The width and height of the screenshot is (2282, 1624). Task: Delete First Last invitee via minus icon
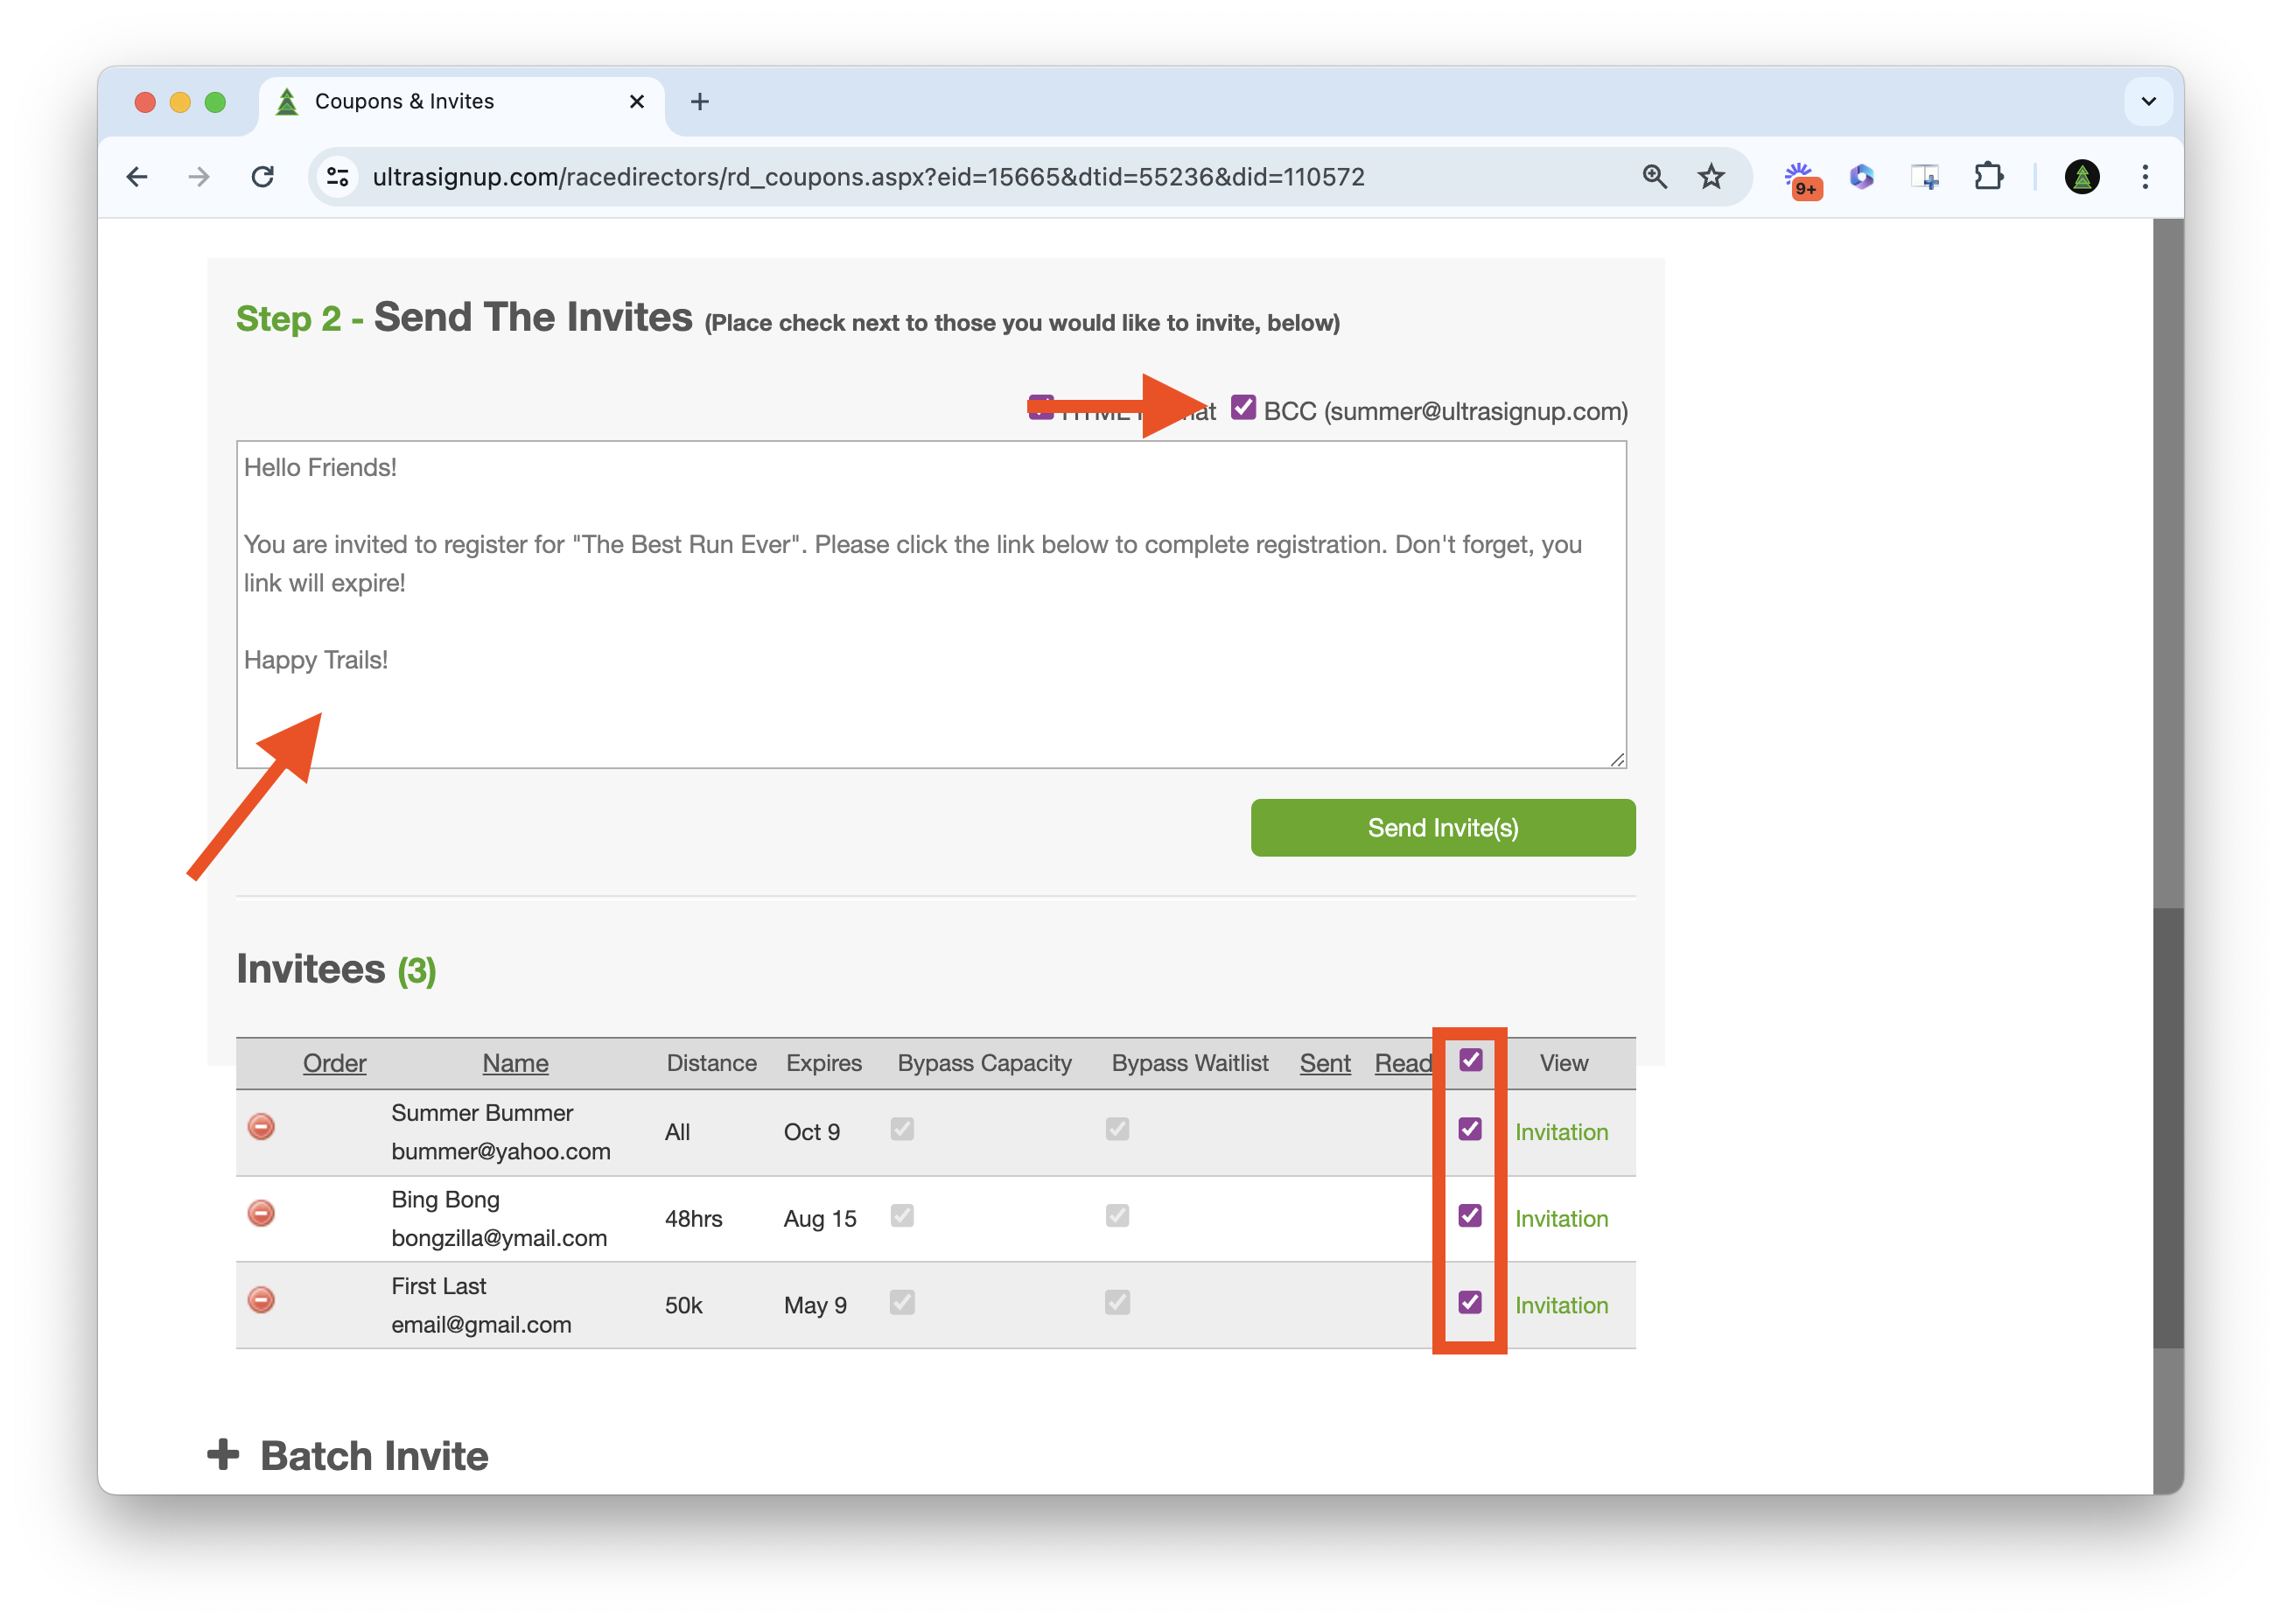tap(261, 1300)
